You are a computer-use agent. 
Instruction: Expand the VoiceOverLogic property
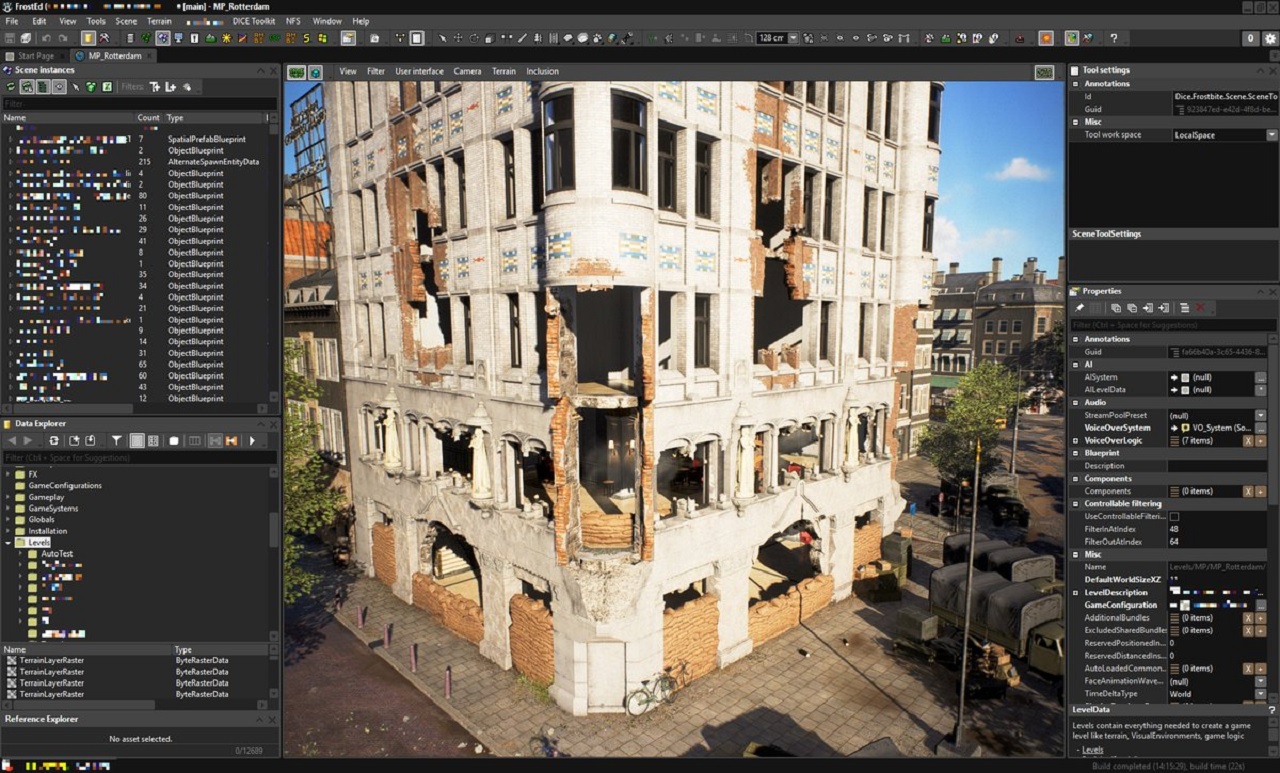tap(1076, 440)
